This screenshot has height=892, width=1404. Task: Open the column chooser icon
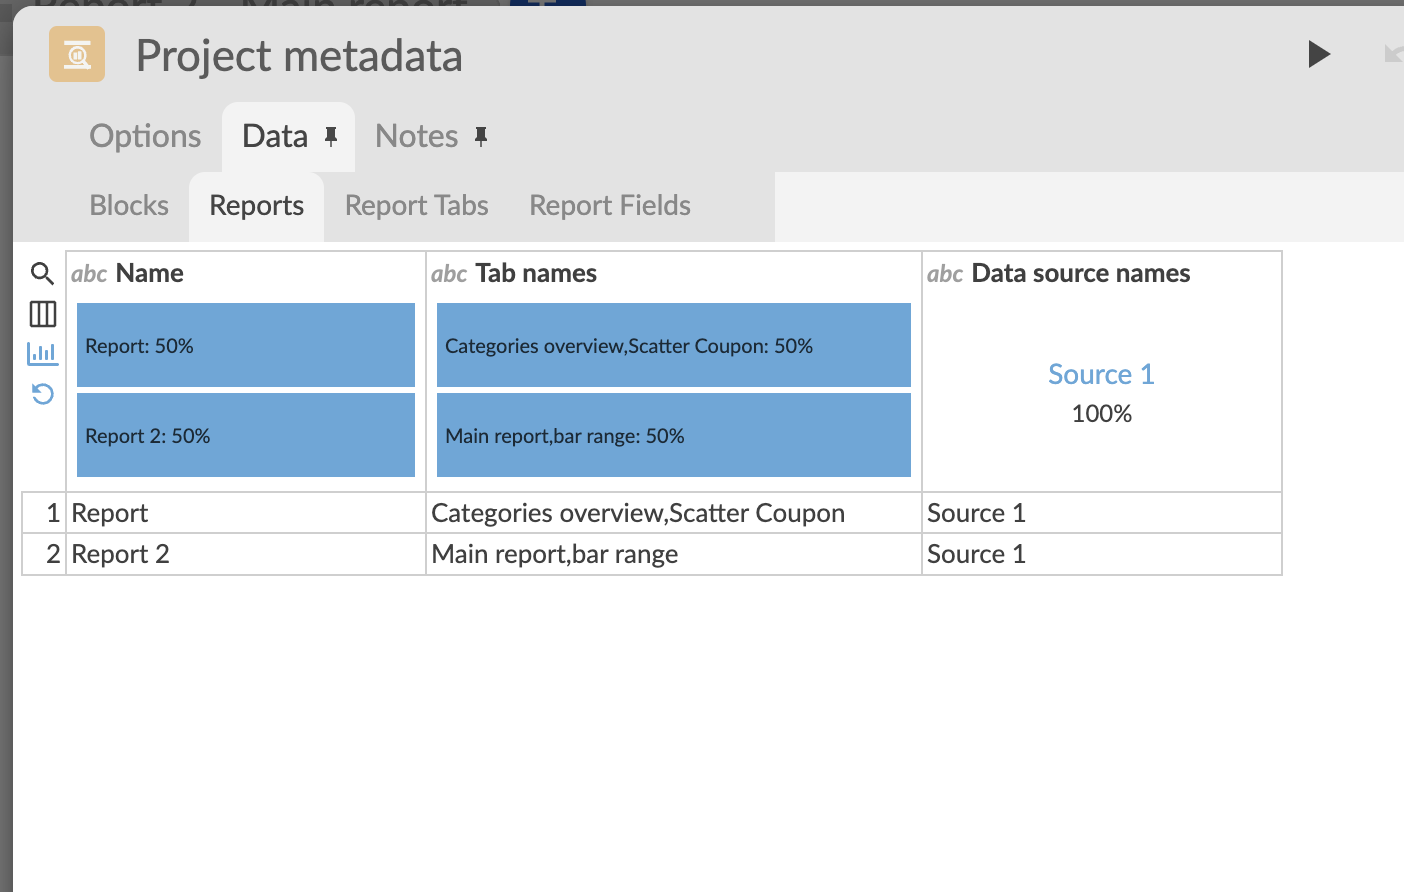tap(42, 314)
